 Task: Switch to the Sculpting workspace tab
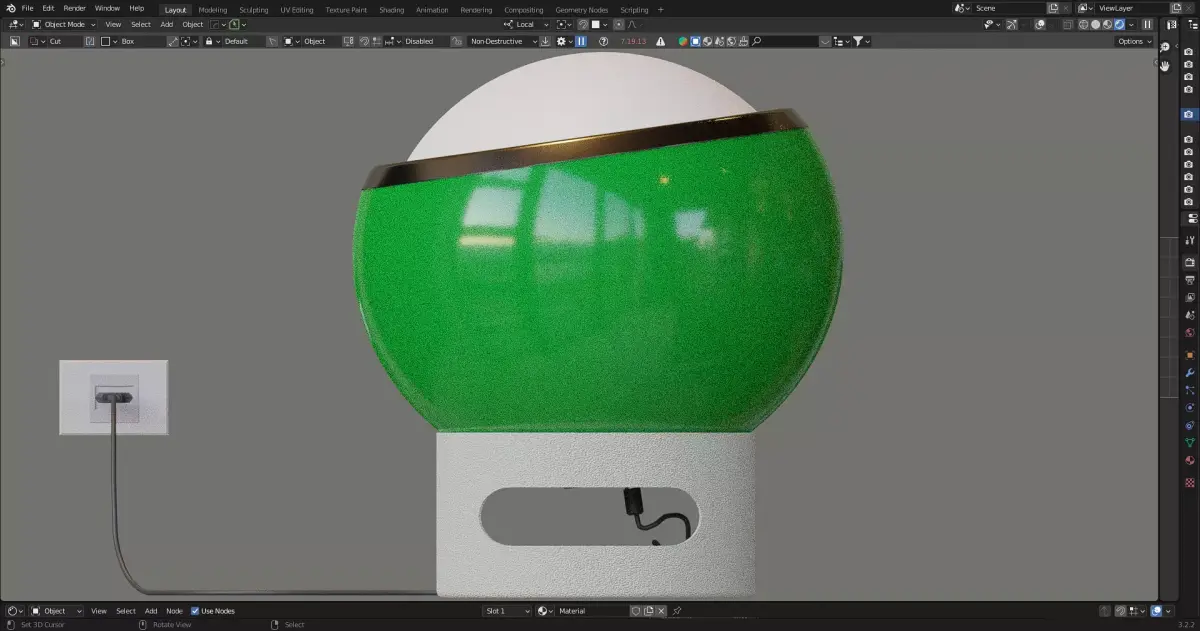coord(254,9)
